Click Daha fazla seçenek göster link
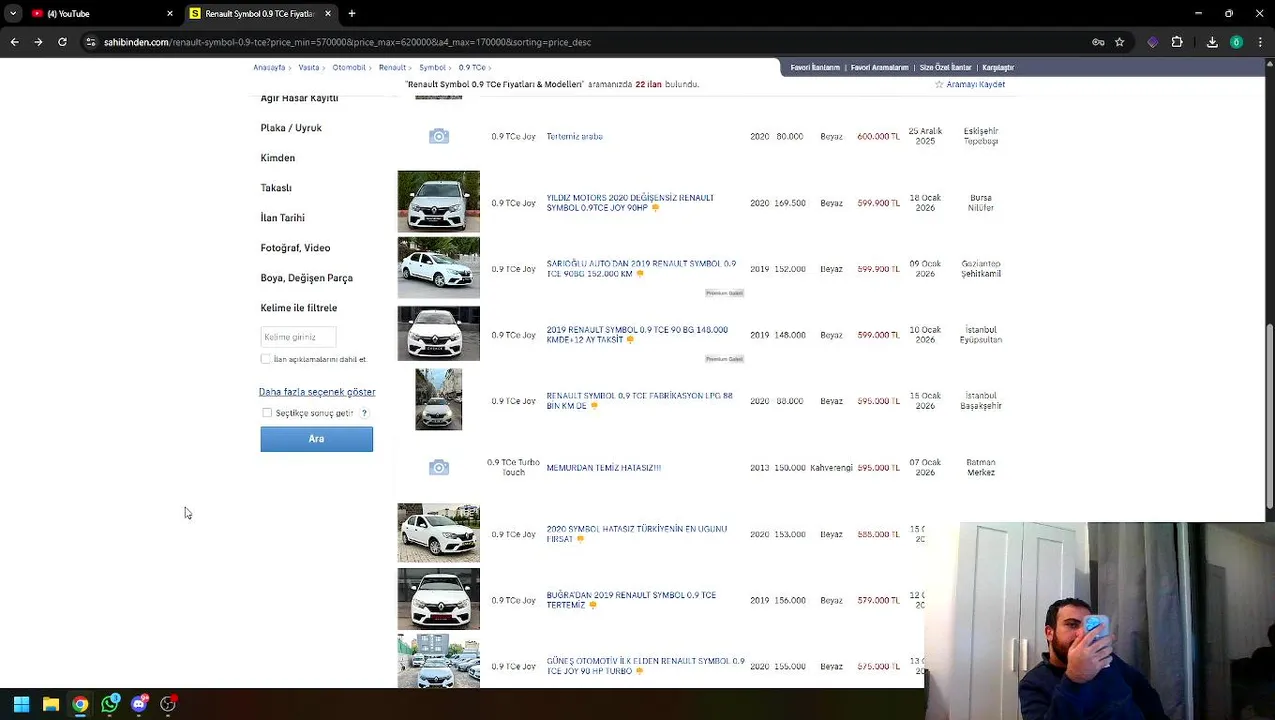The image size is (1275, 720). click(x=317, y=392)
